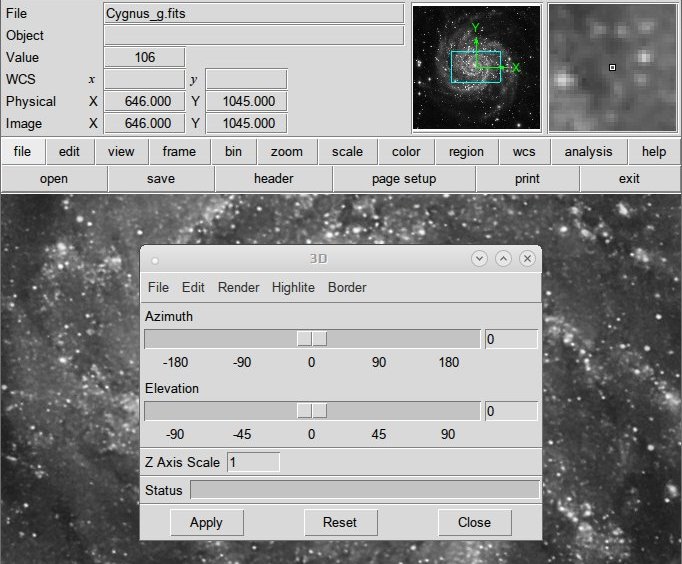Open the Render menu in 3D dialog
682x564 pixels.
coord(238,287)
